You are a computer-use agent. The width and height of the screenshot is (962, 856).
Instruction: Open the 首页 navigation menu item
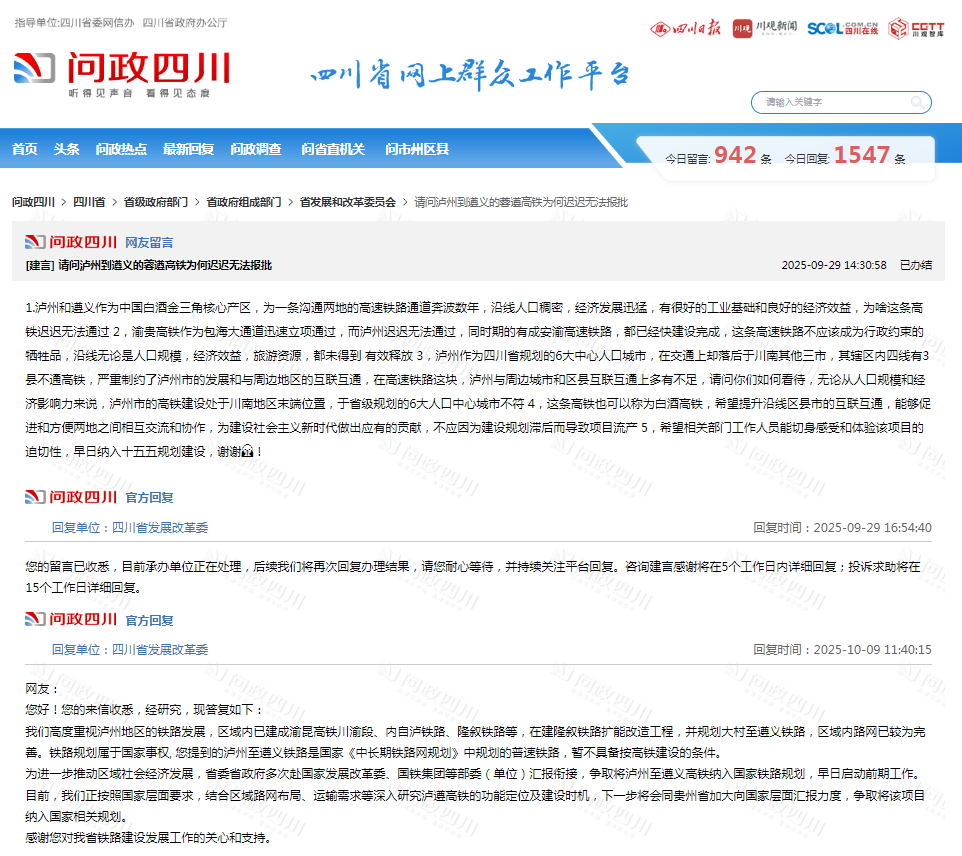[23, 148]
